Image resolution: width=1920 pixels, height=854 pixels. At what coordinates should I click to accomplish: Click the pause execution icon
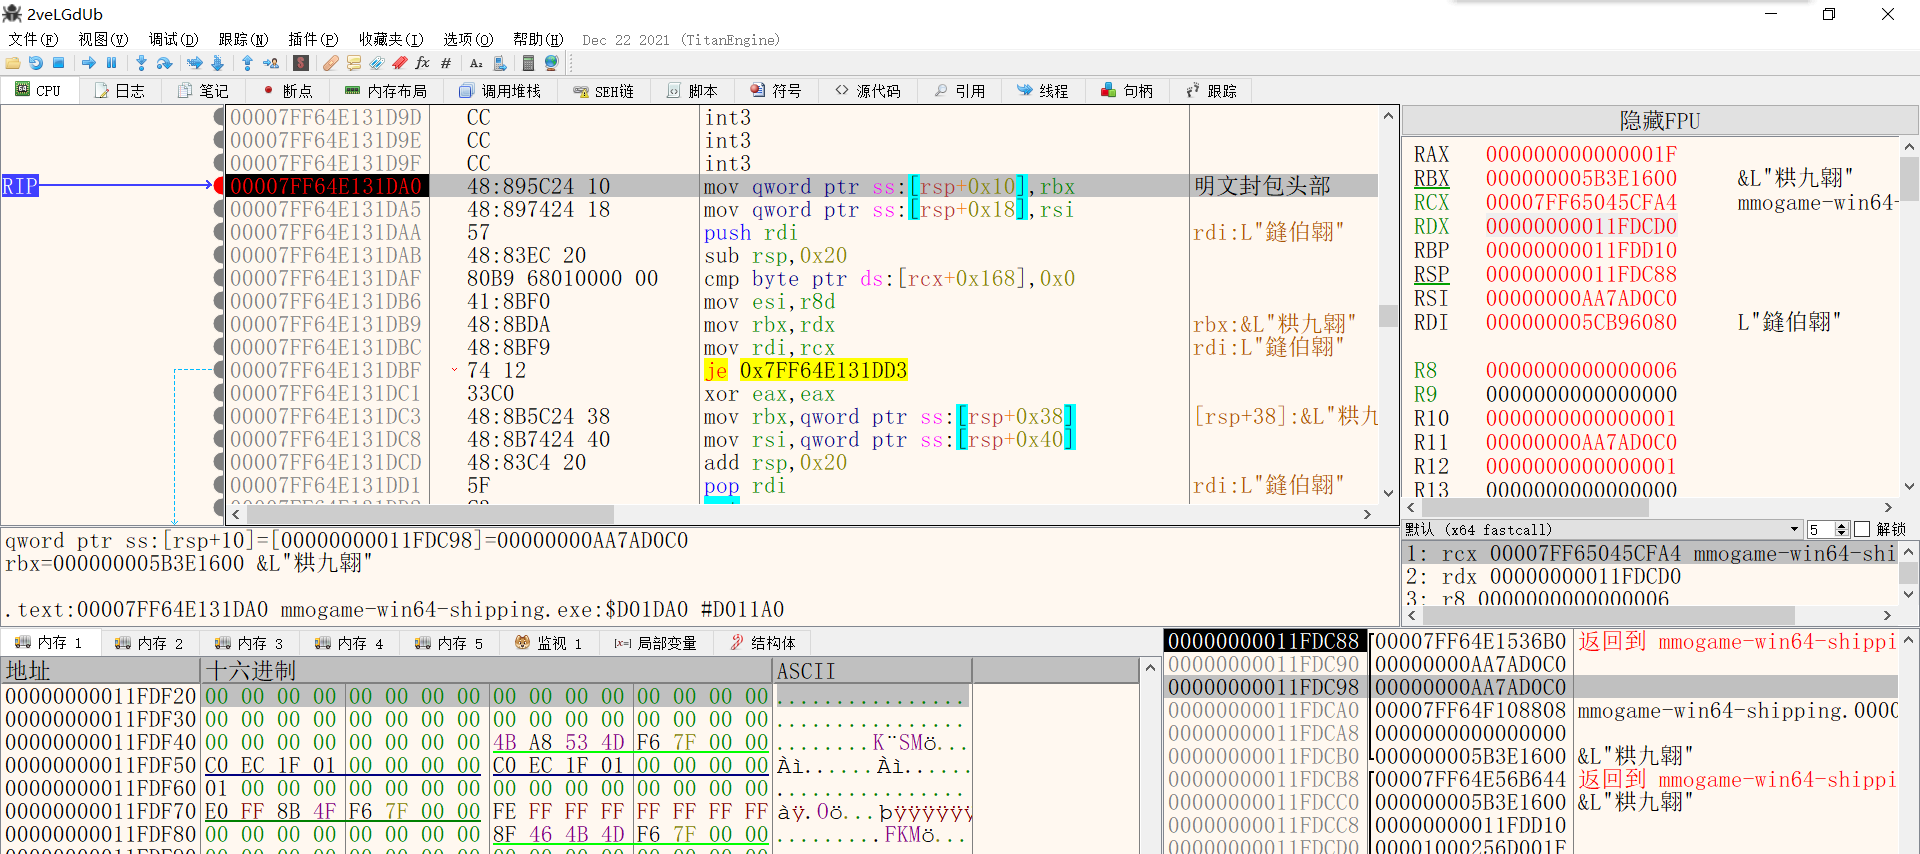tap(112, 63)
